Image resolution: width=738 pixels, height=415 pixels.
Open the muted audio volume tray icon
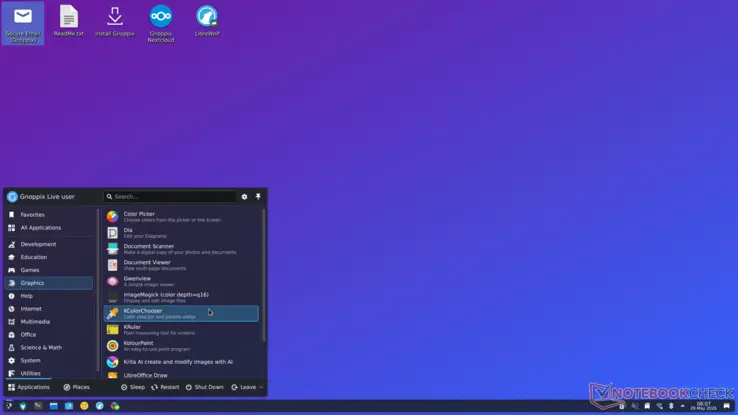[635, 406]
